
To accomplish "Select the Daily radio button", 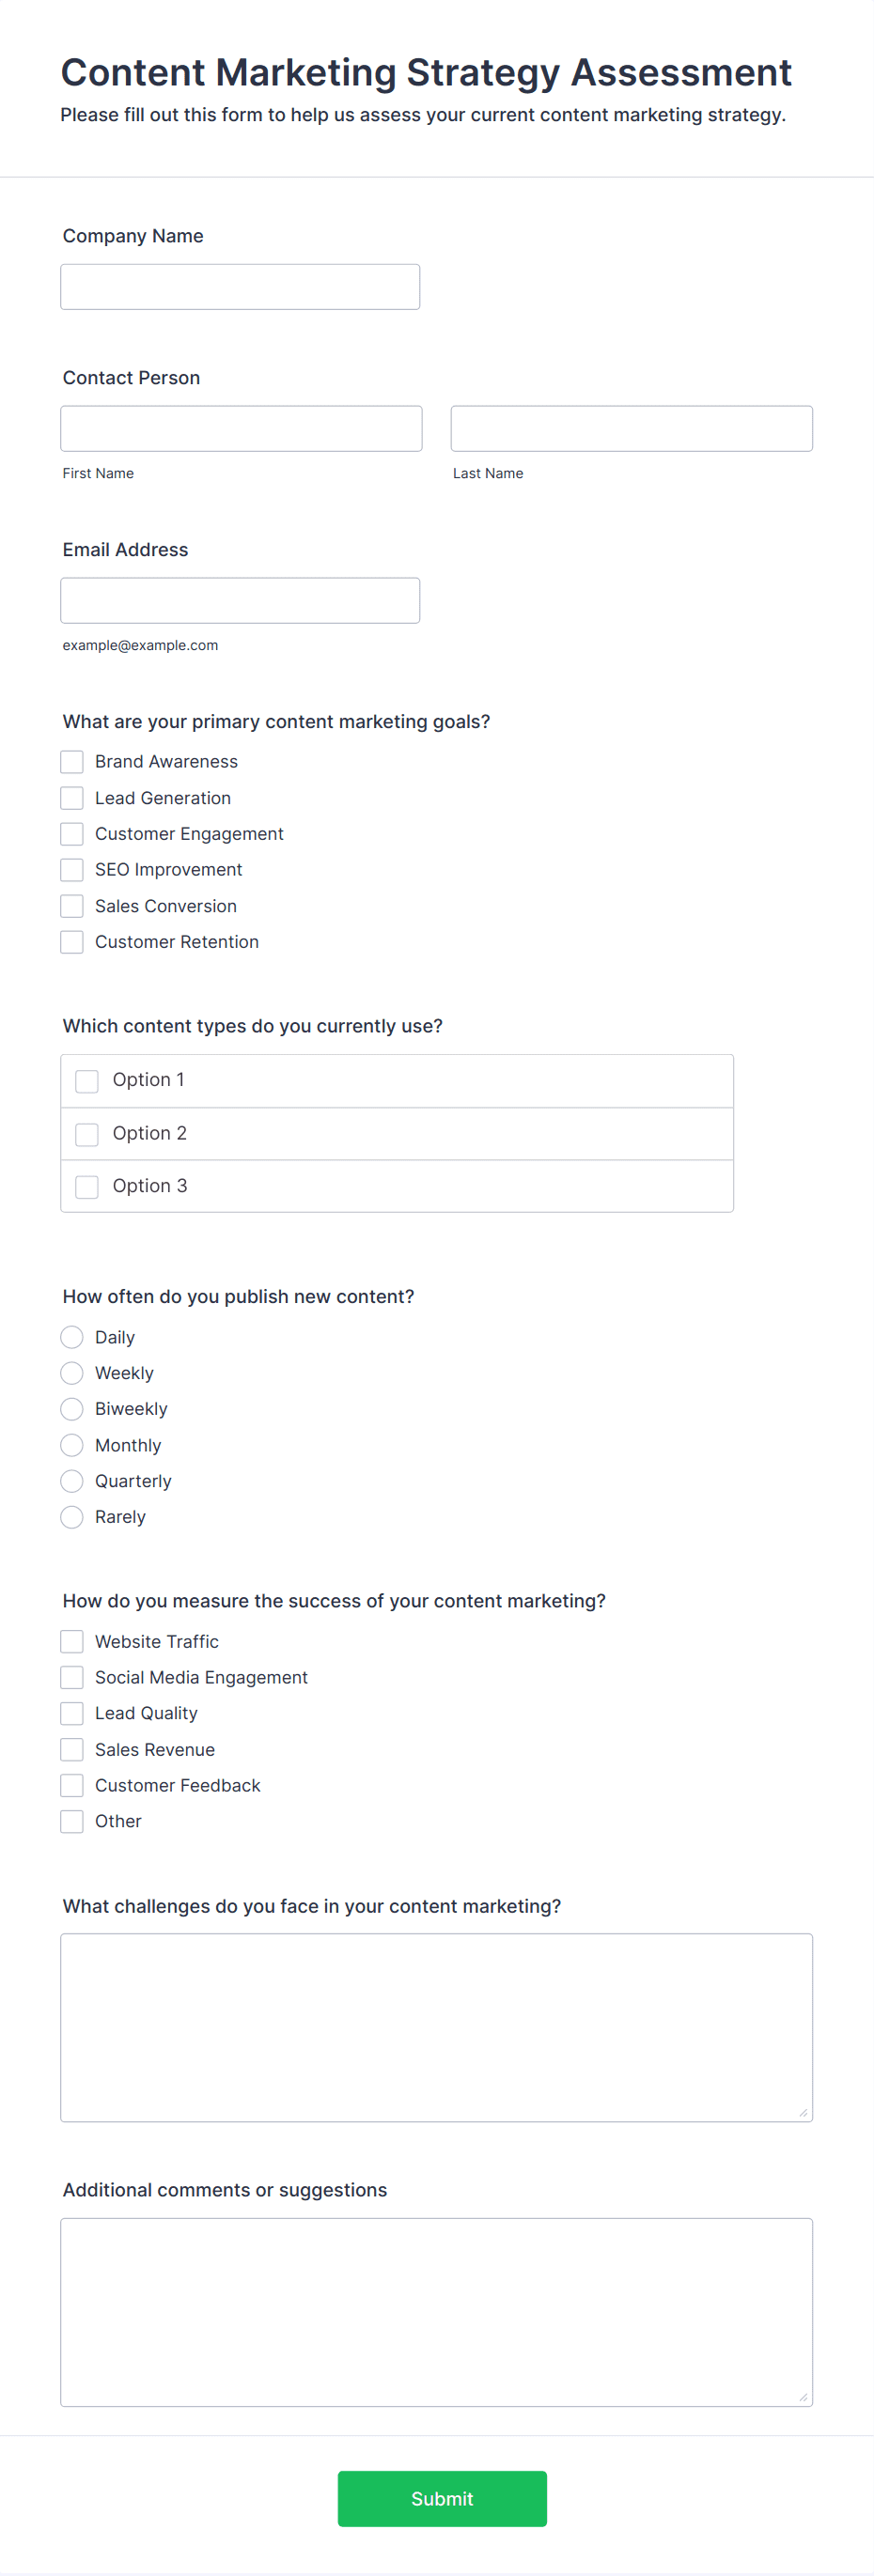I will point(72,1338).
